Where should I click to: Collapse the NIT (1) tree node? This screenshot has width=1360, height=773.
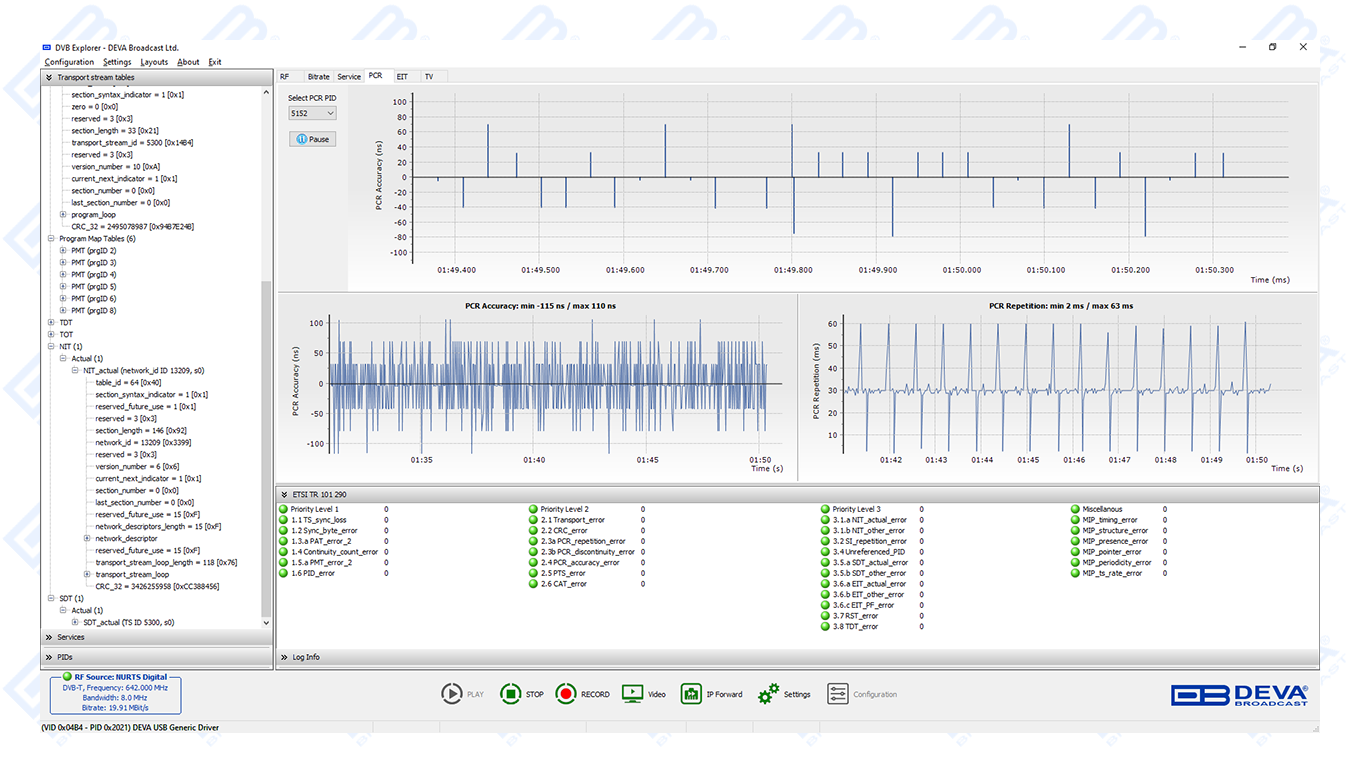coord(51,347)
